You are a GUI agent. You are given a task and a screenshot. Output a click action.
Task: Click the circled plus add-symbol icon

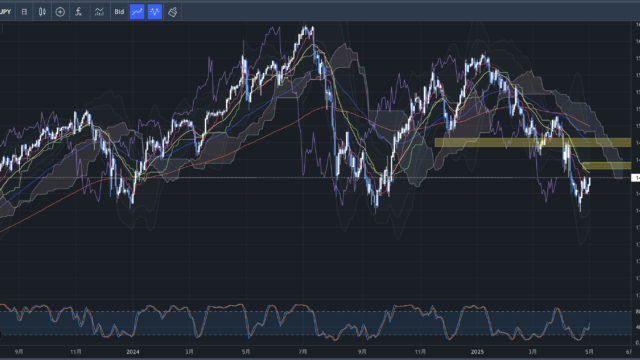click(60, 12)
